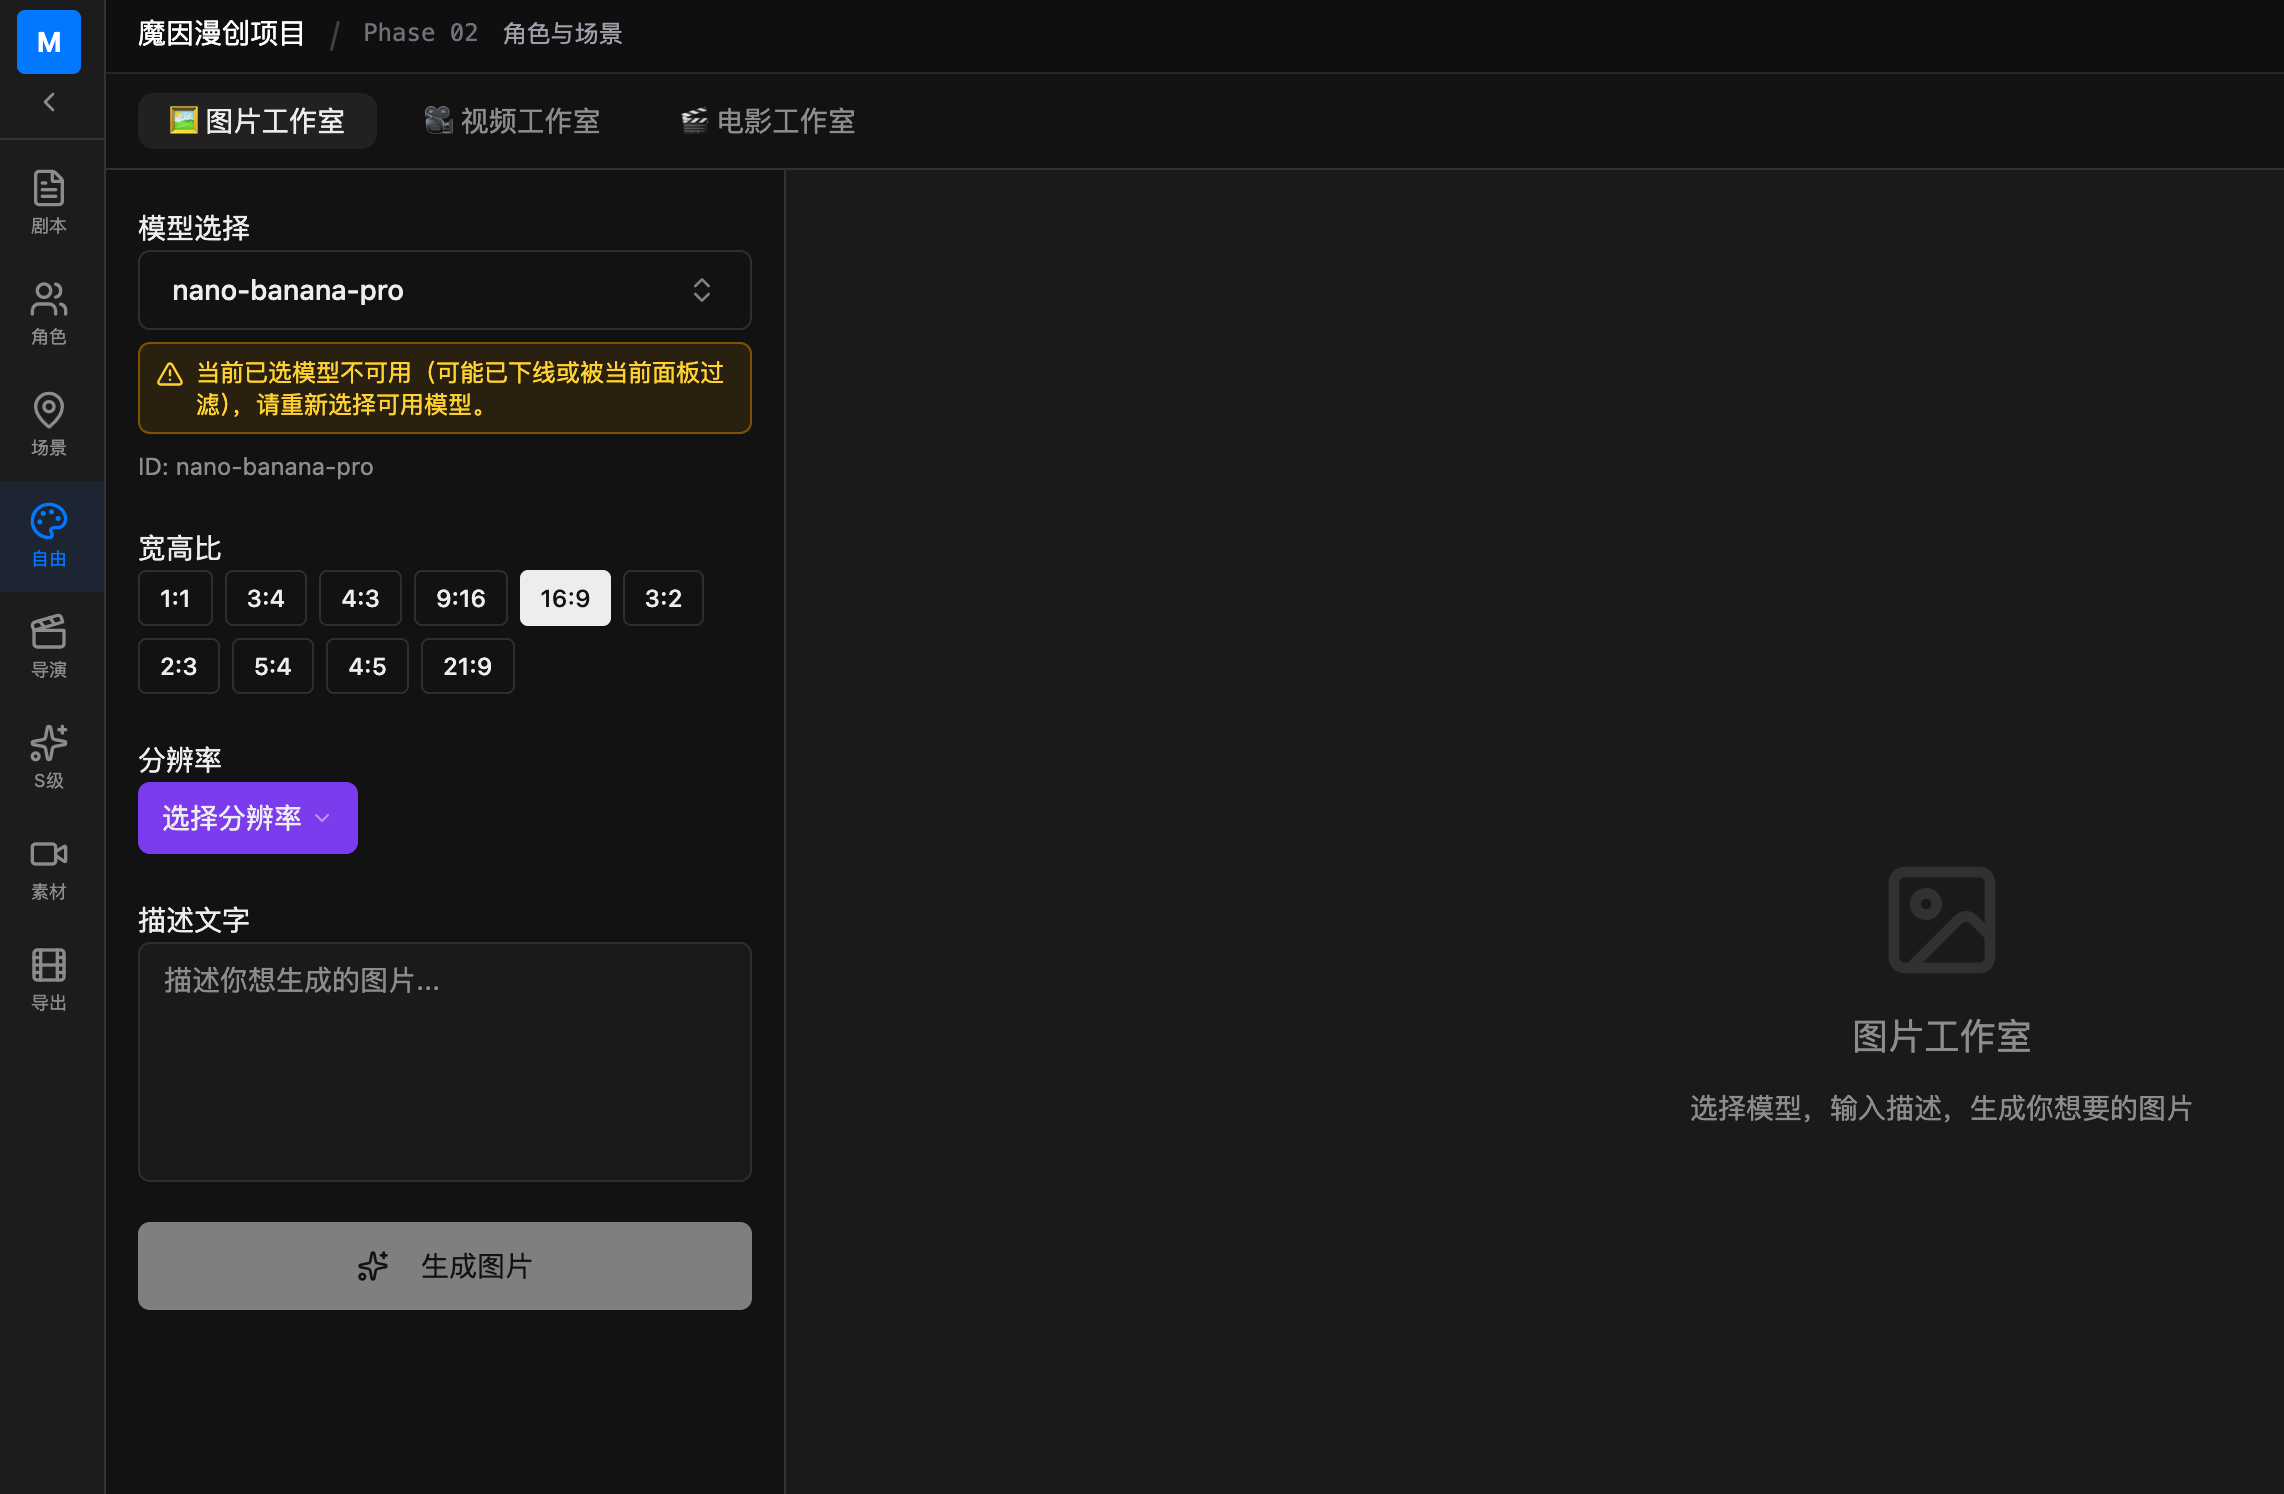Image resolution: width=2284 pixels, height=1494 pixels.
Task: Open the 导出 film strip icon
Action: (48, 978)
